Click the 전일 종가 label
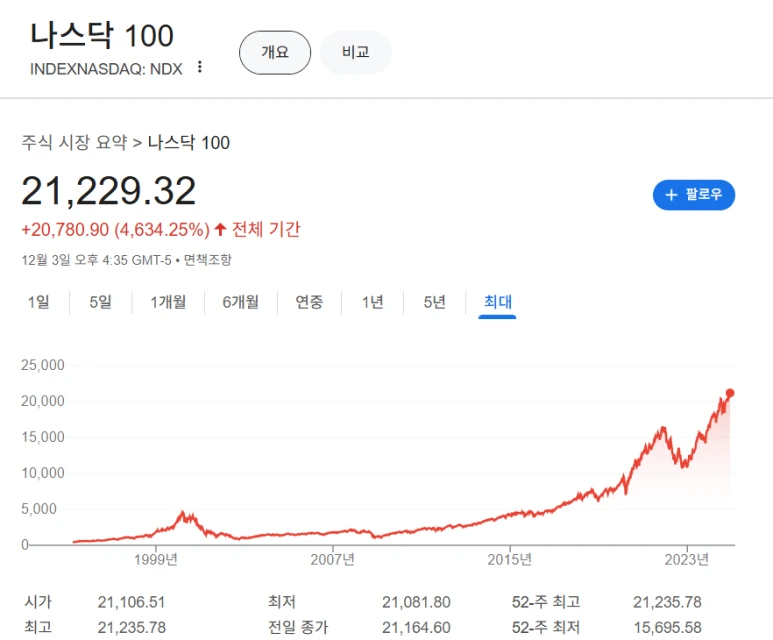Screen dimensions: 773x640 [298, 627]
